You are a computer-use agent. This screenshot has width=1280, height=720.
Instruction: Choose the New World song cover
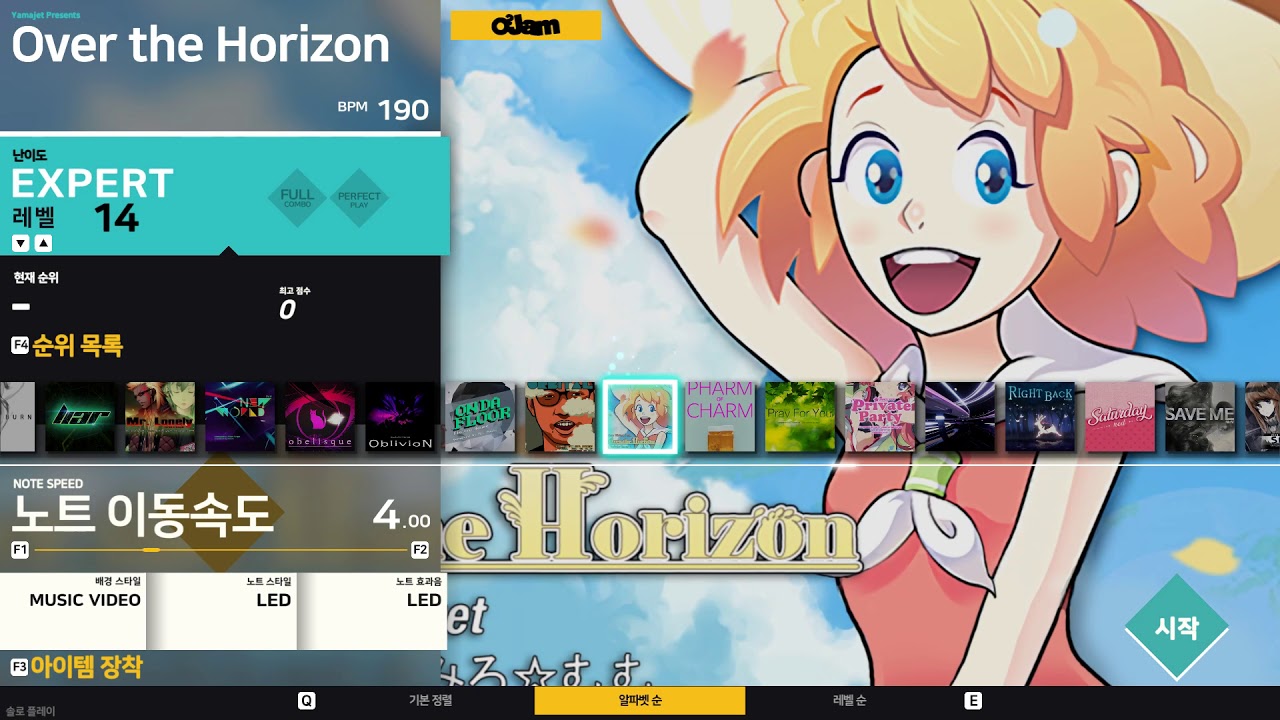[240, 417]
